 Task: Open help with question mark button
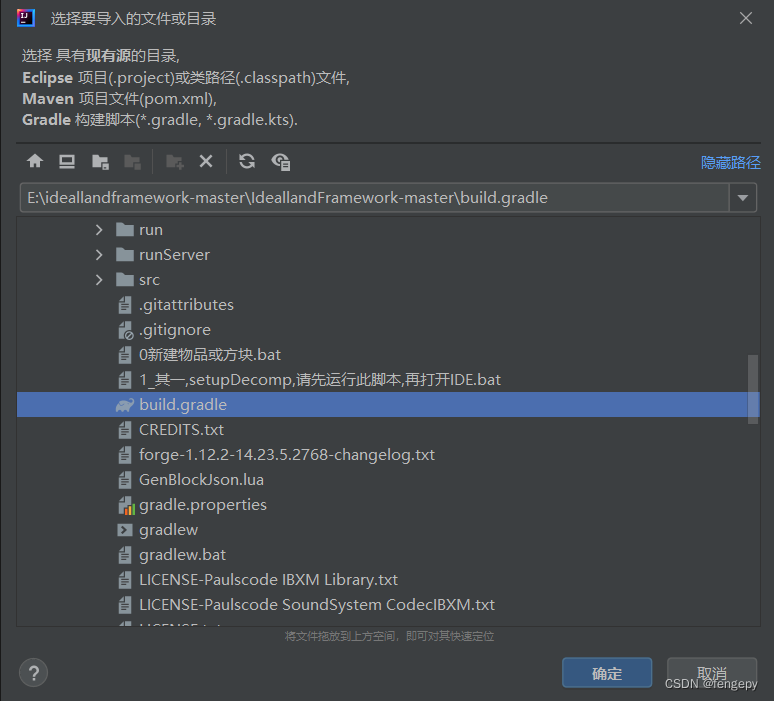34,673
